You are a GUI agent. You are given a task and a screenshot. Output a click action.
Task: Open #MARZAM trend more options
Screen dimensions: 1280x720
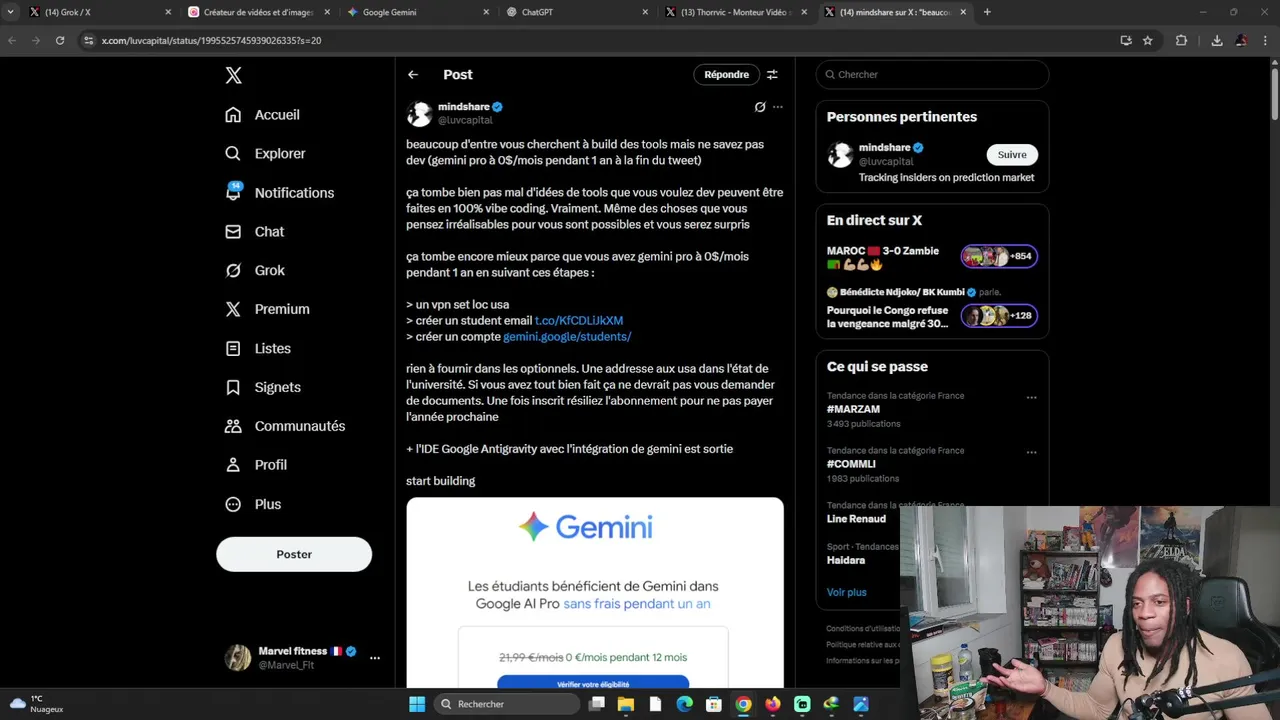[1031, 397]
